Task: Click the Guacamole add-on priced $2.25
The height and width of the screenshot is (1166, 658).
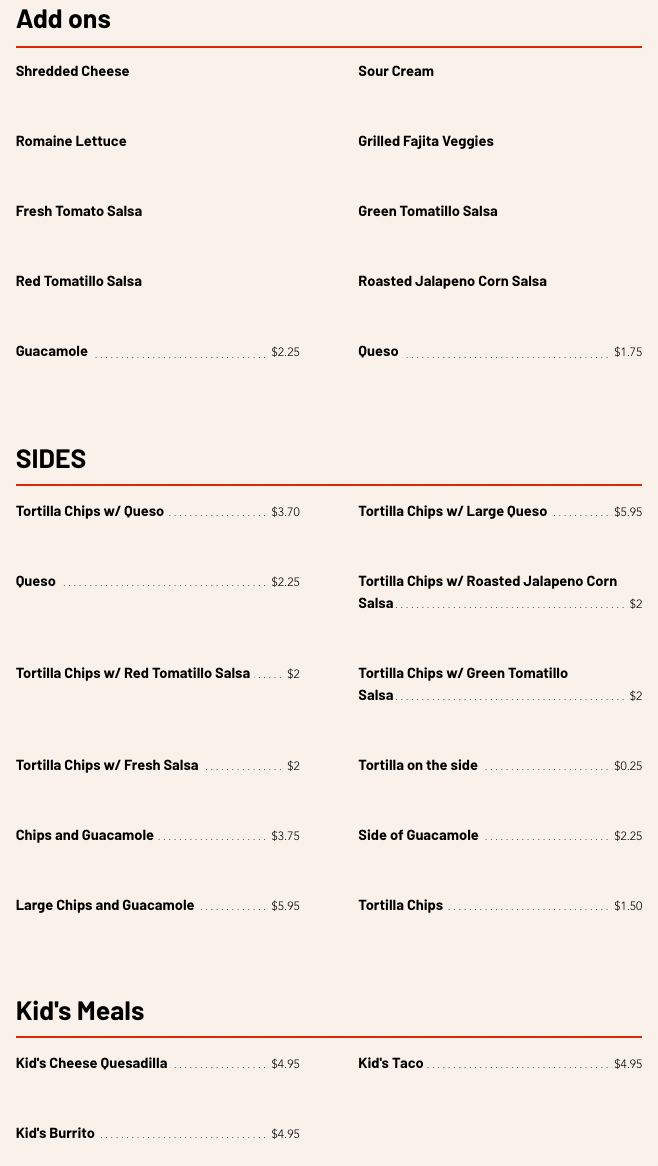Action: 52,351
